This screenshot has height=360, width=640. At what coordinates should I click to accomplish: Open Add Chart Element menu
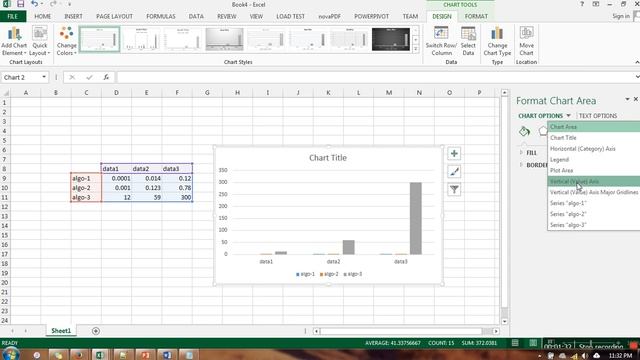[x=14, y=41]
